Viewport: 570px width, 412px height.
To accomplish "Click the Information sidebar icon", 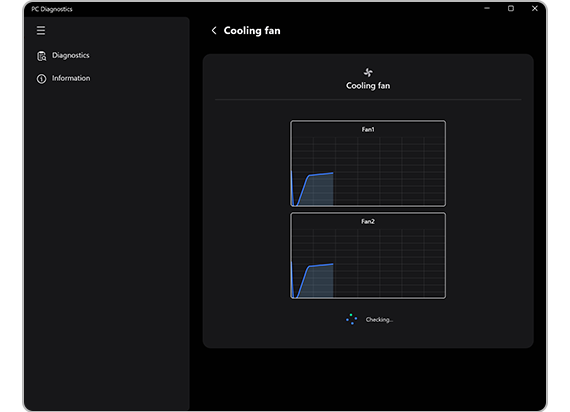I will pyautogui.click(x=41, y=79).
